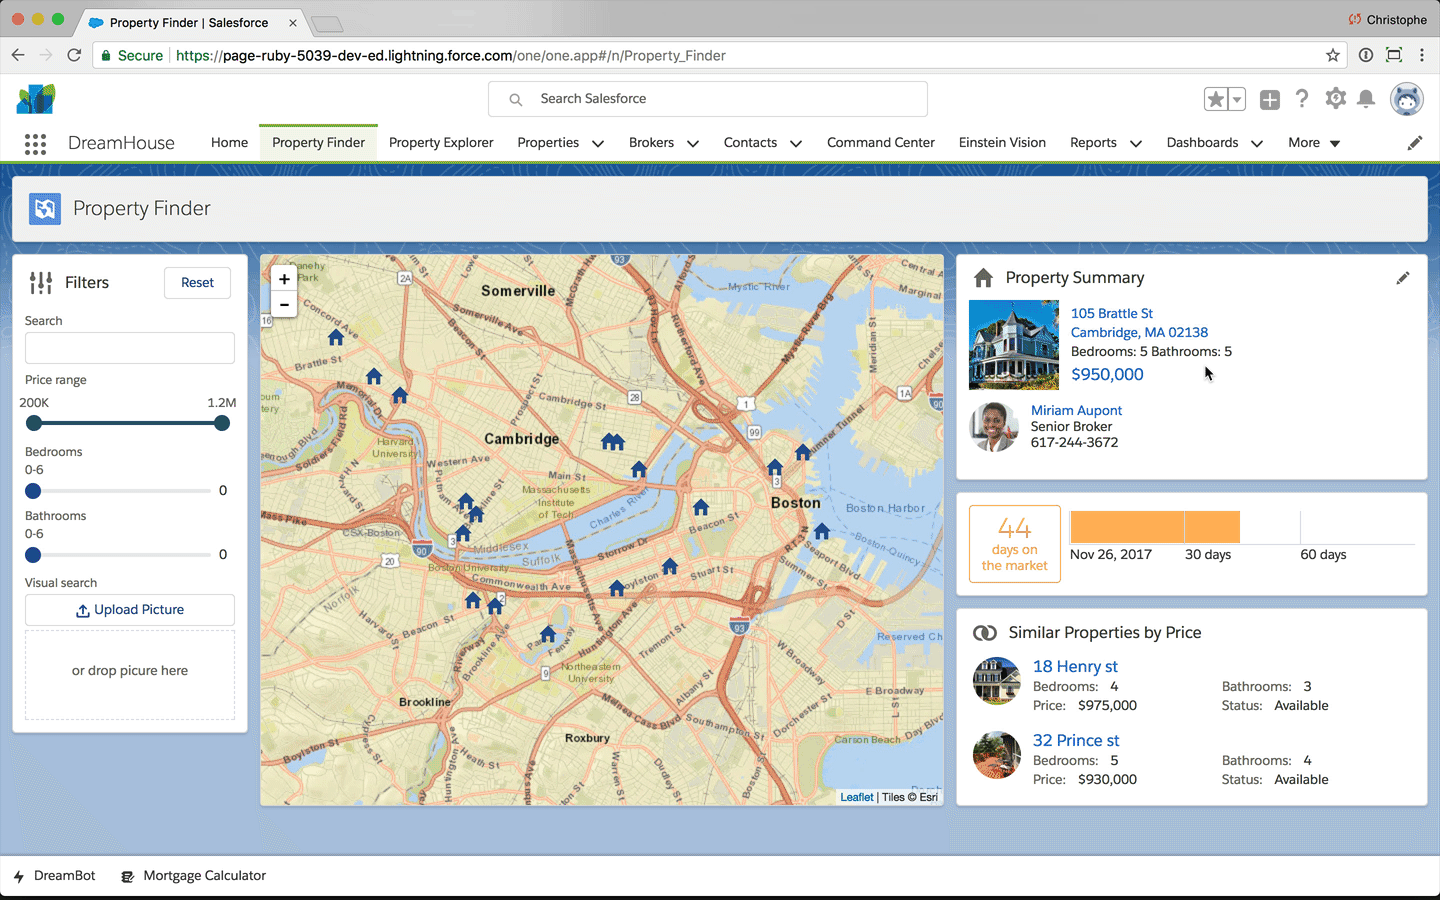
Task: Click the $950,000 price text
Action: click(x=1107, y=374)
